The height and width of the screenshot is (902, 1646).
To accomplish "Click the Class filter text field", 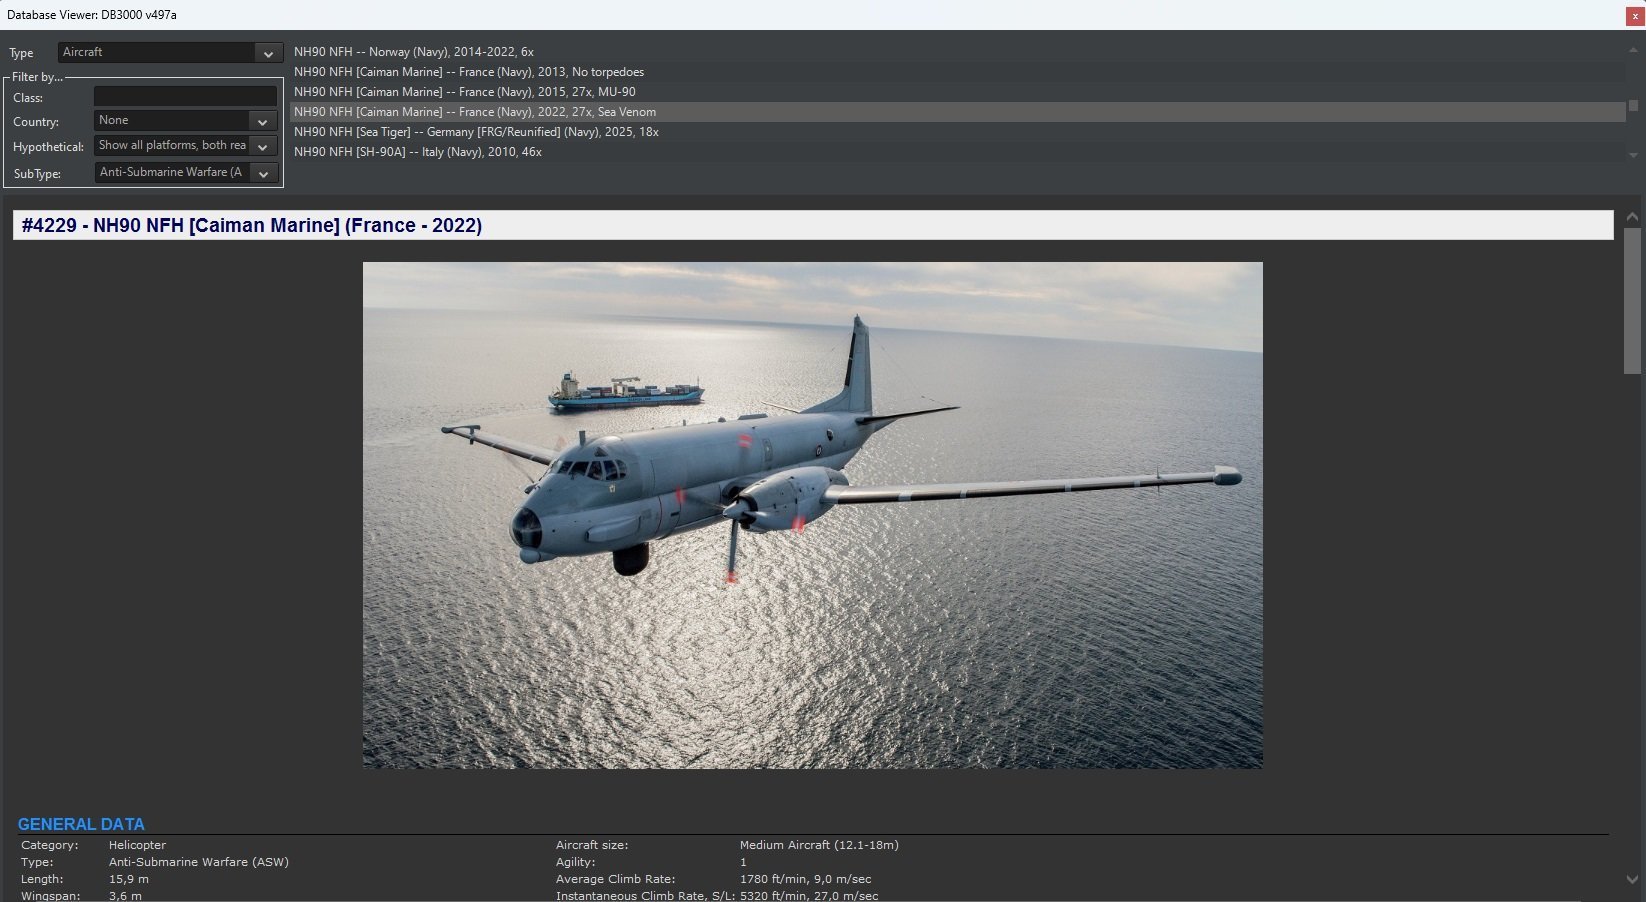I will pos(185,97).
